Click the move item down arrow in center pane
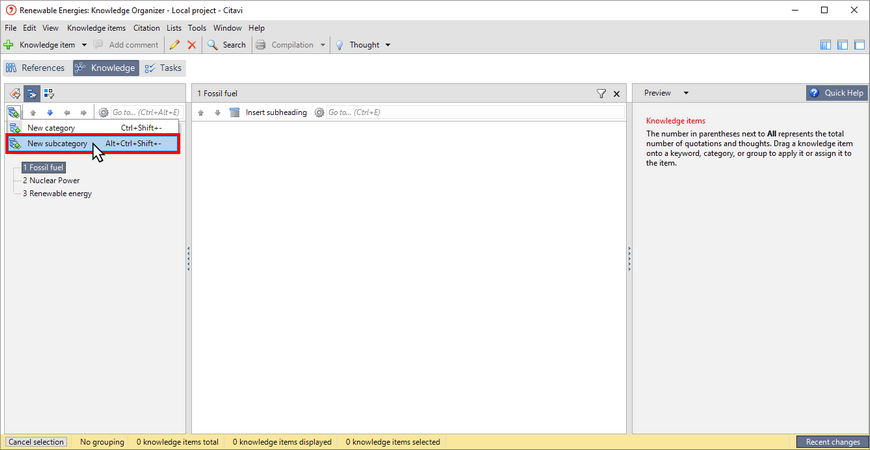870x450 pixels. pos(218,113)
